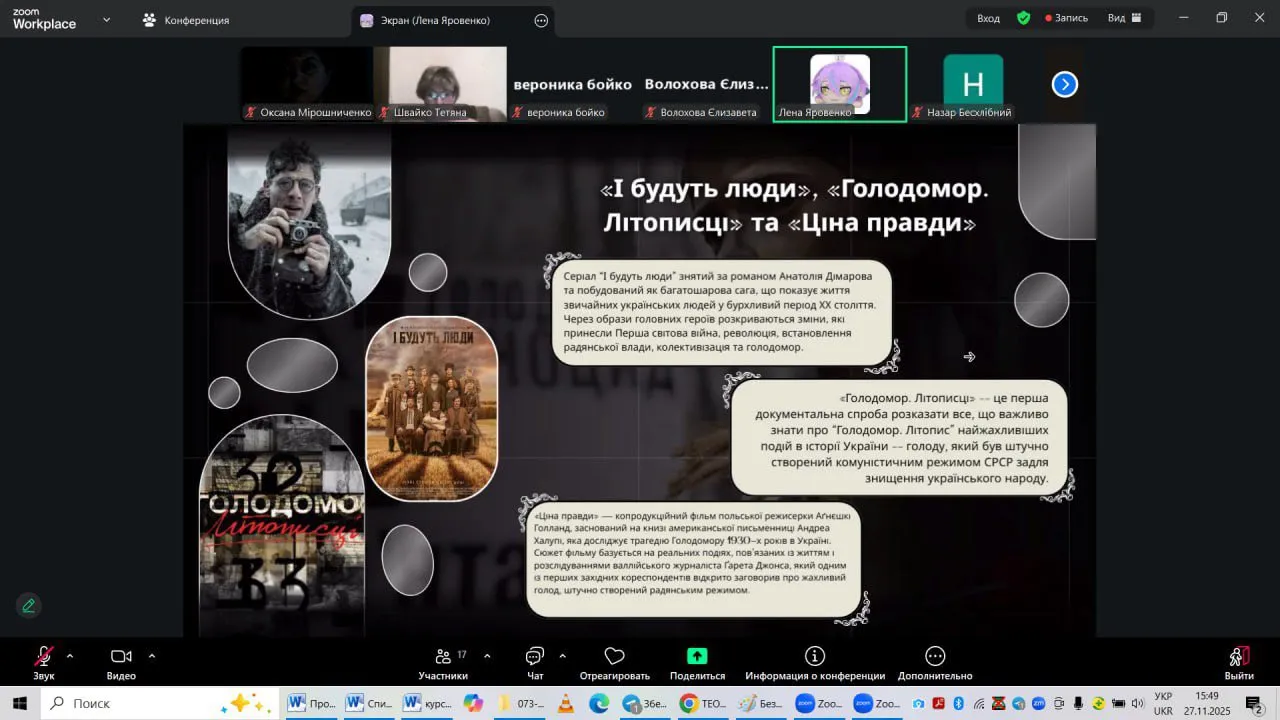Open options menu on Экран (Лена Яровенко) tab
The width and height of the screenshot is (1280, 720).
click(541, 20)
